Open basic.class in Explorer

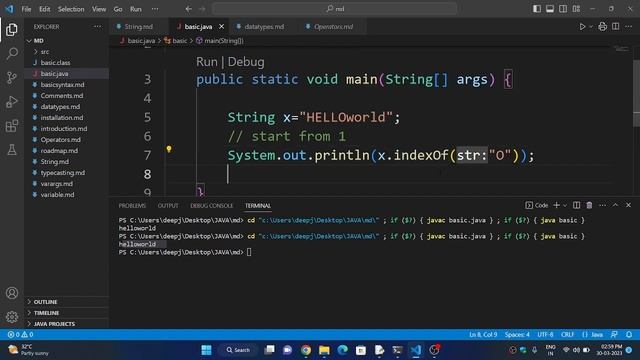tap(56, 62)
